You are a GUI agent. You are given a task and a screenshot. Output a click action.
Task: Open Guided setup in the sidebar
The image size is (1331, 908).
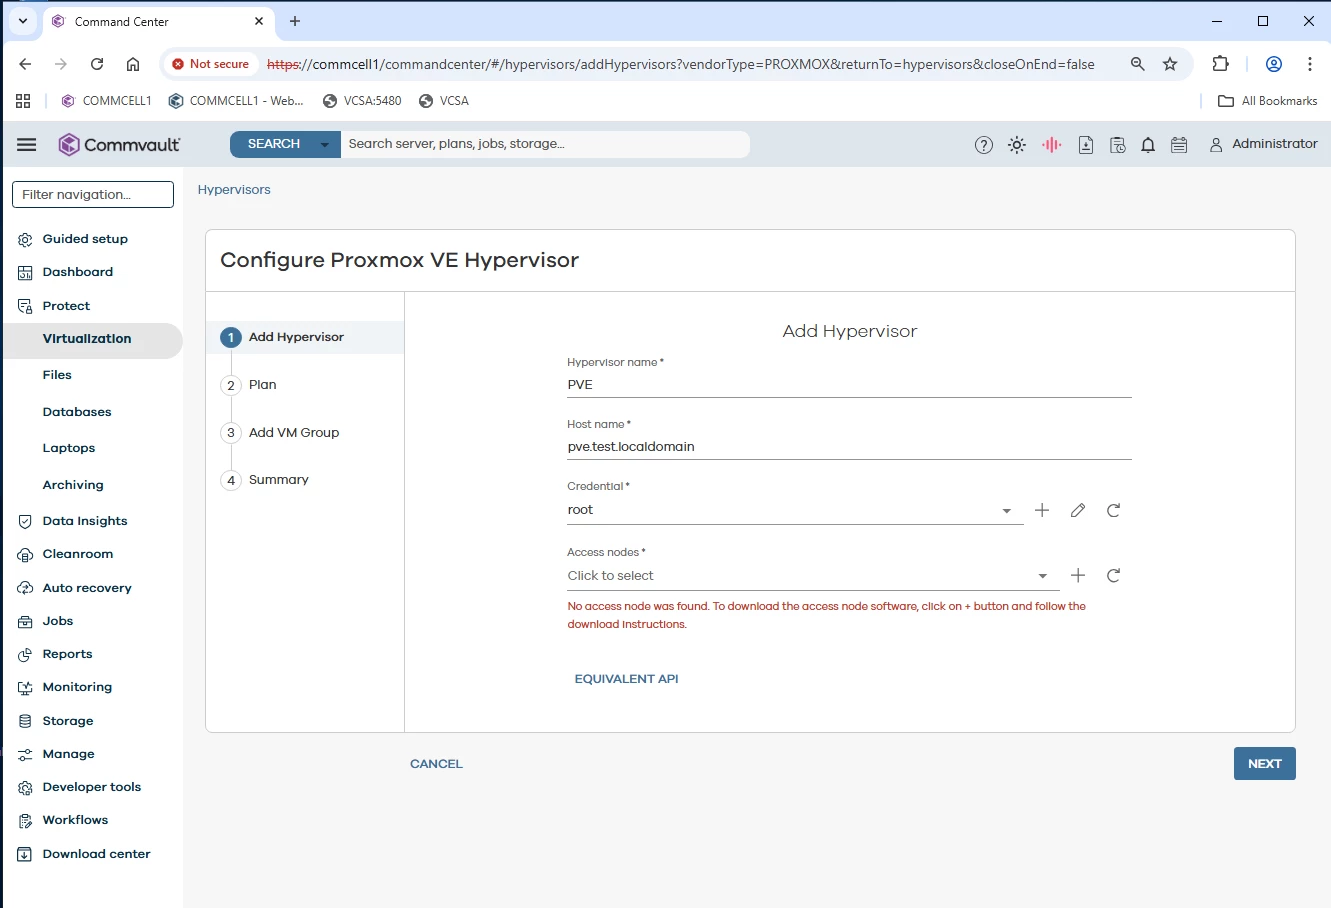click(85, 239)
